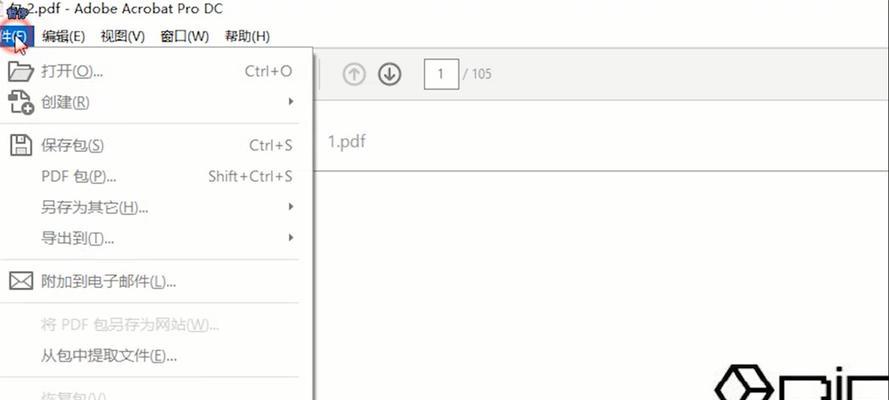This screenshot has width=889, height=400.
Task: Expand the 导出到(T) submenu arrow
Action: (x=291, y=237)
